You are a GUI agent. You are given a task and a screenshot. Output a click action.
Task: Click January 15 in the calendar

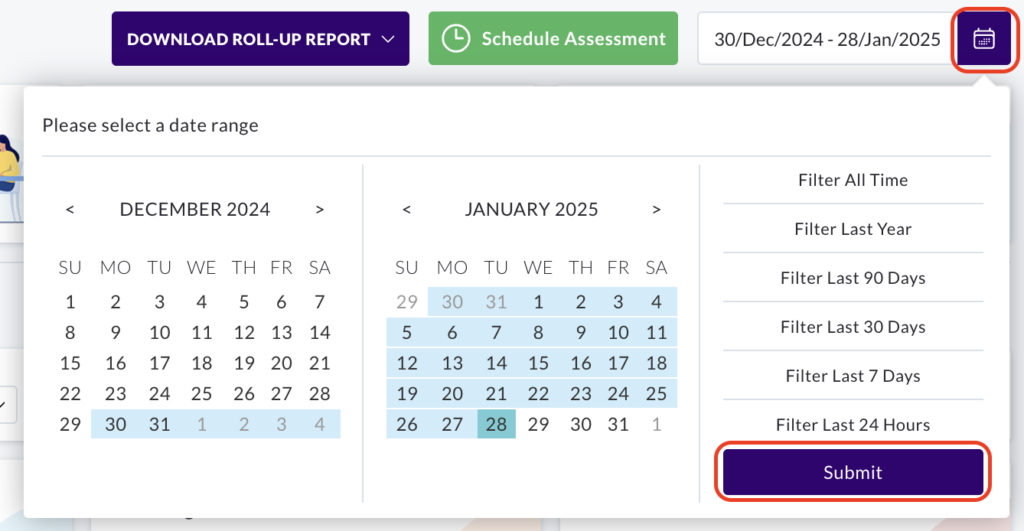[538, 363]
